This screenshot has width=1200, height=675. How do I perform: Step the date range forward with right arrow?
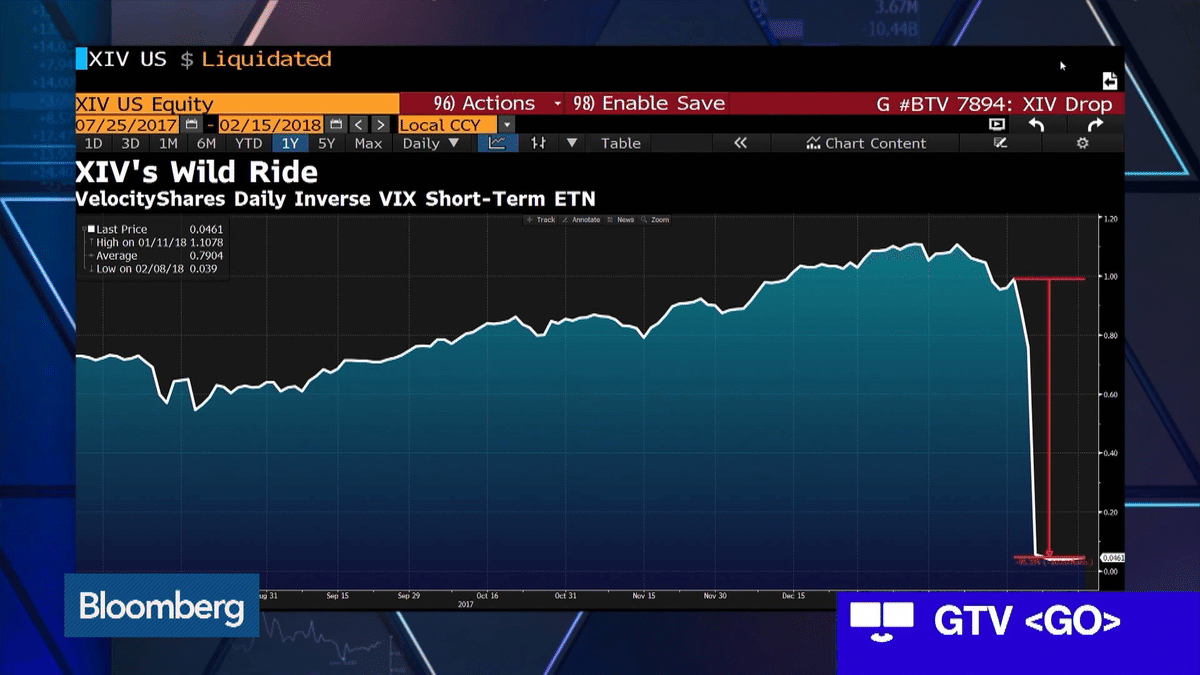[380, 125]
